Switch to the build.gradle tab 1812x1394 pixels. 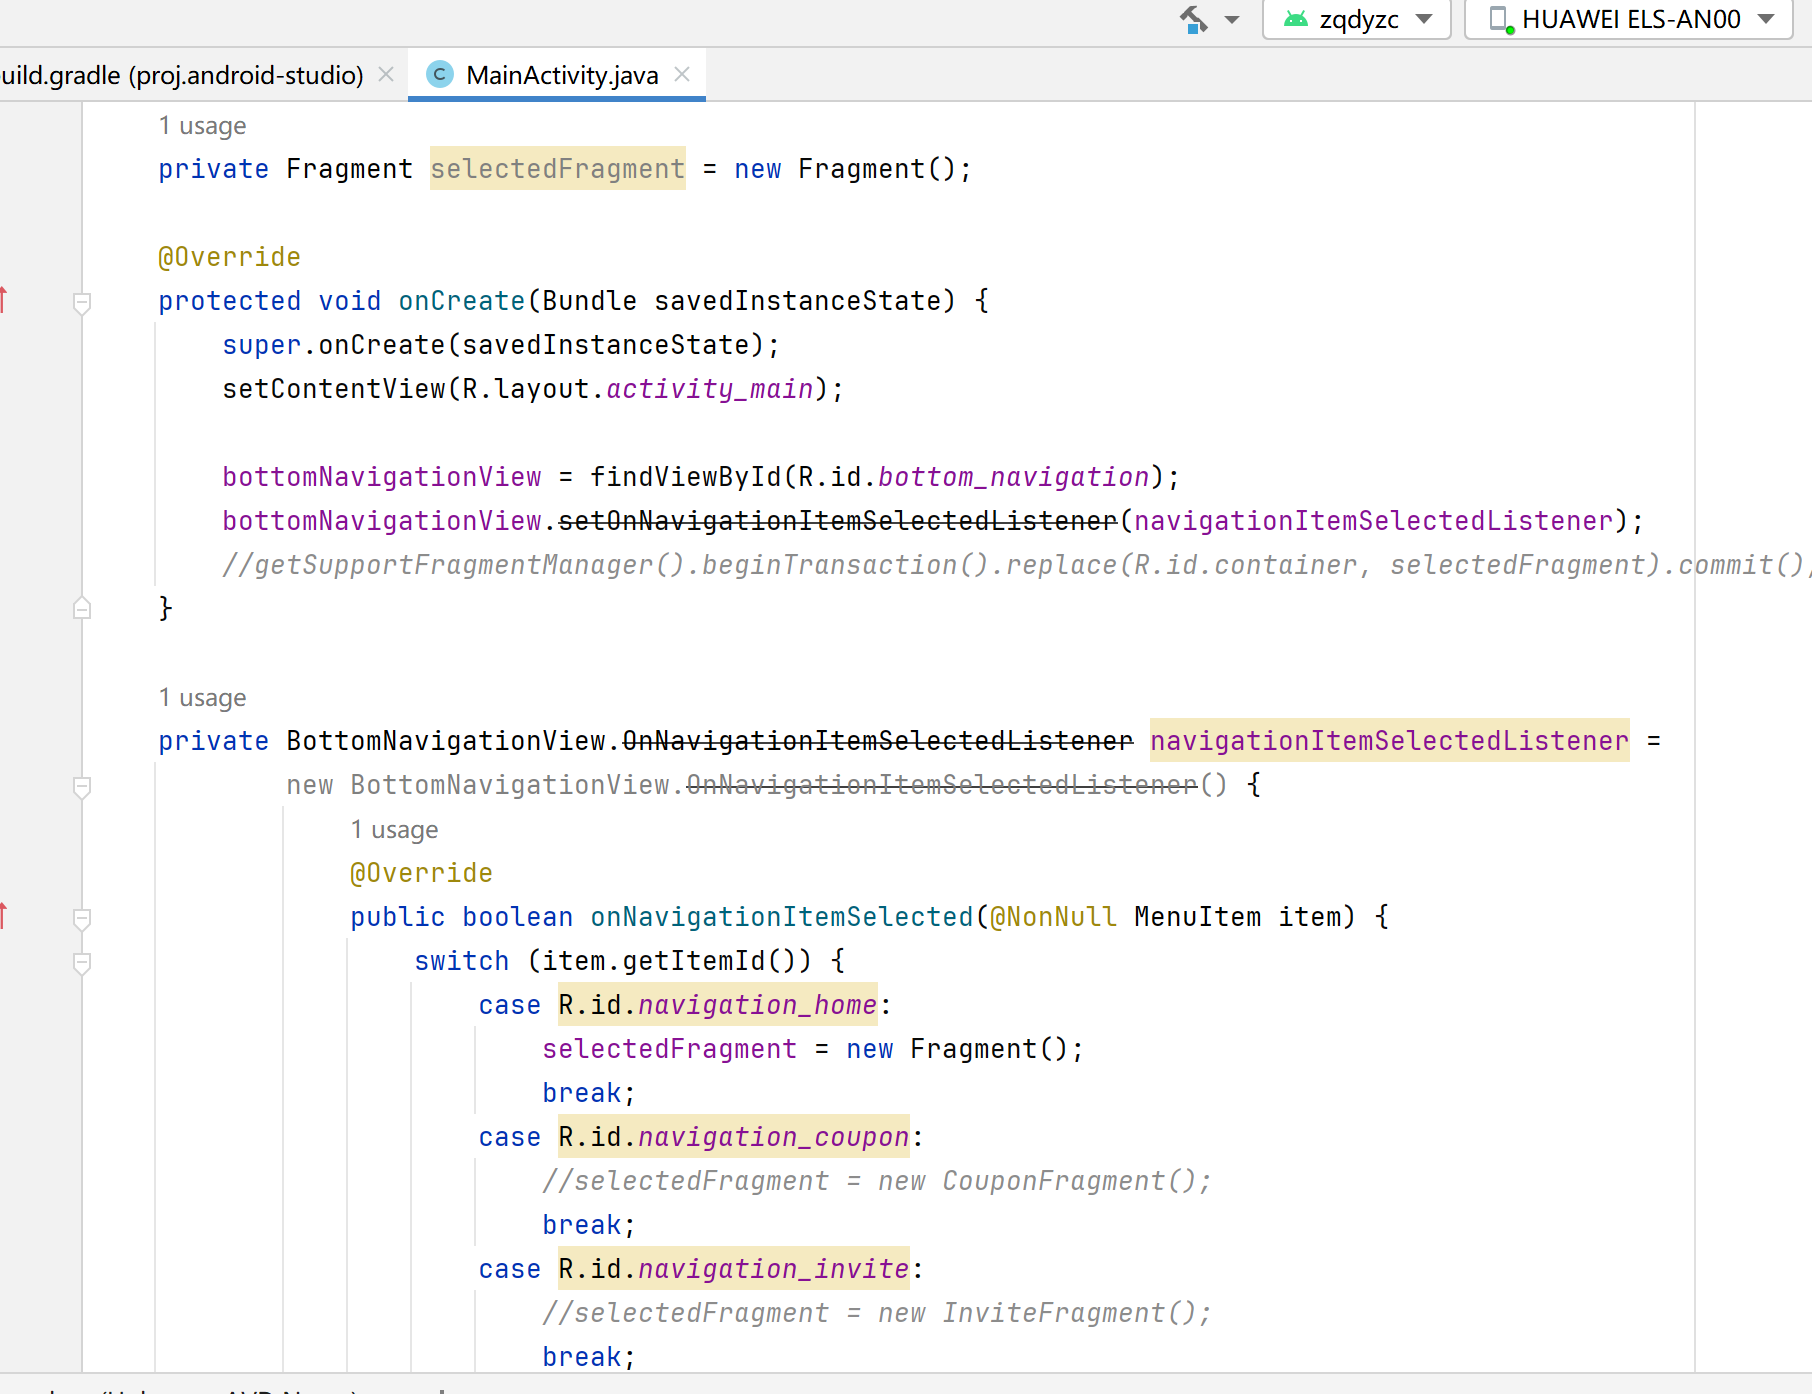182,75
